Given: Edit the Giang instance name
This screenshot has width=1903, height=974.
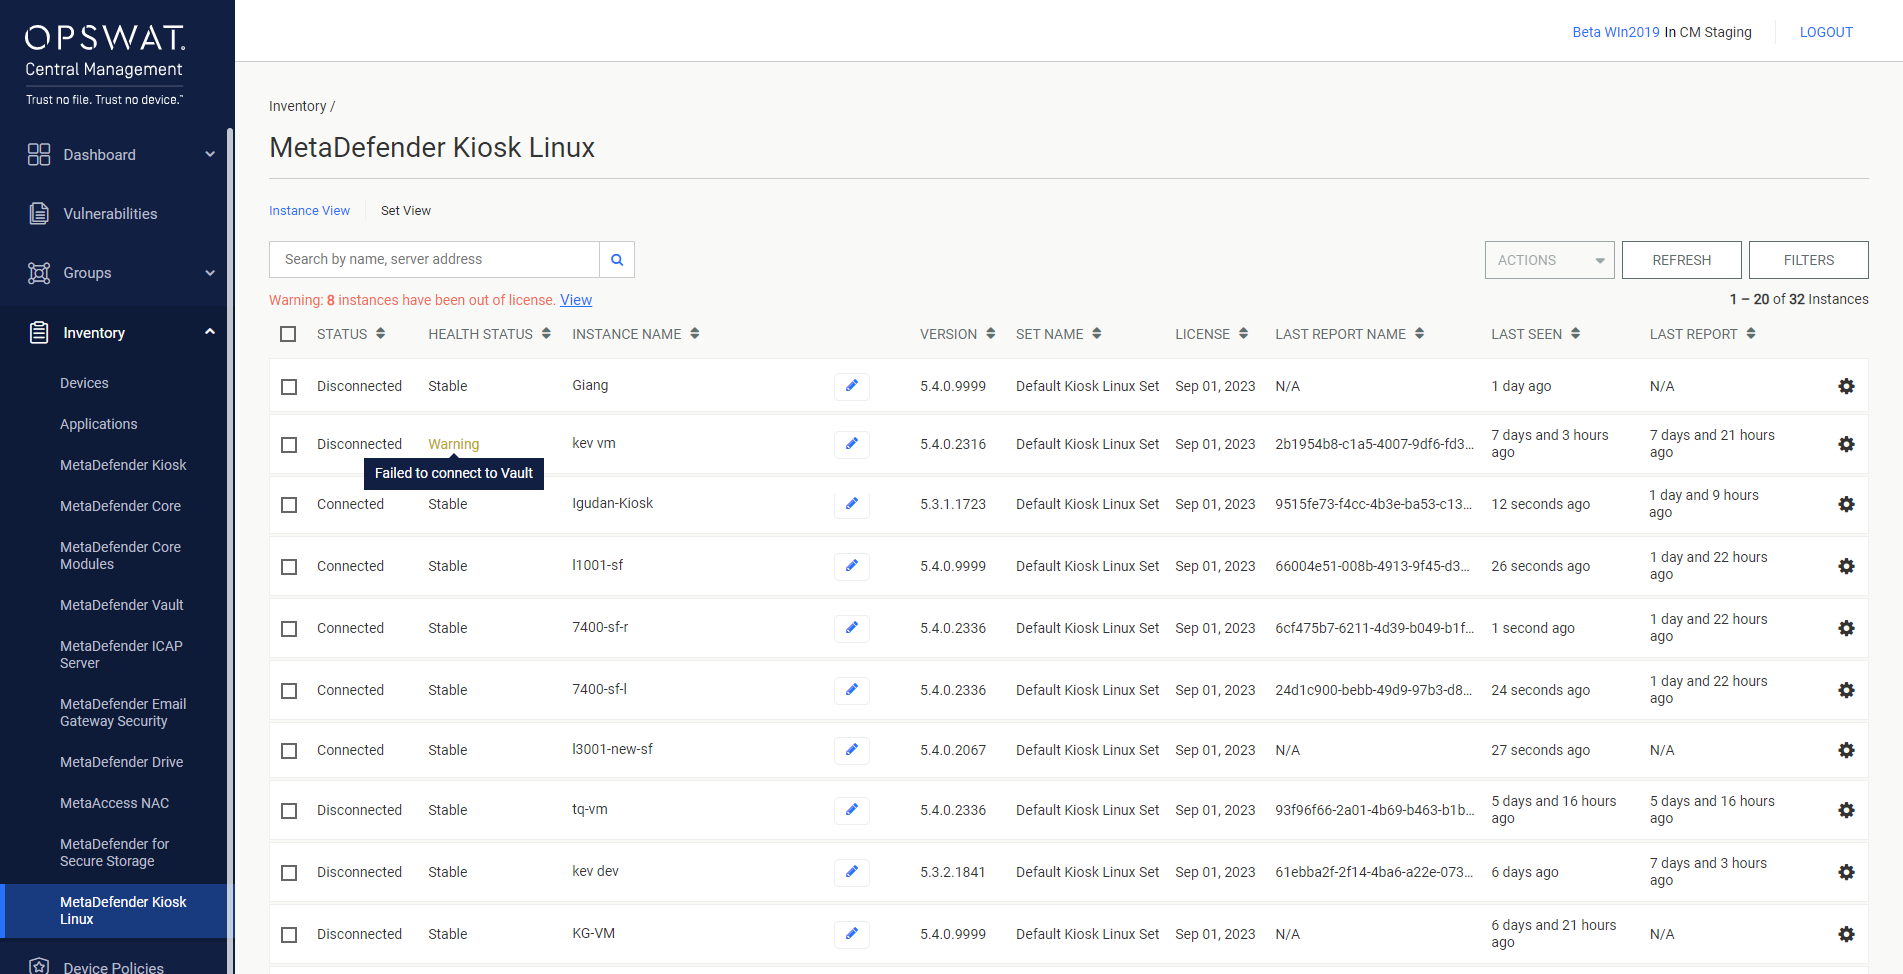Looking at the screenshot, I should click(x=852, y=386).
